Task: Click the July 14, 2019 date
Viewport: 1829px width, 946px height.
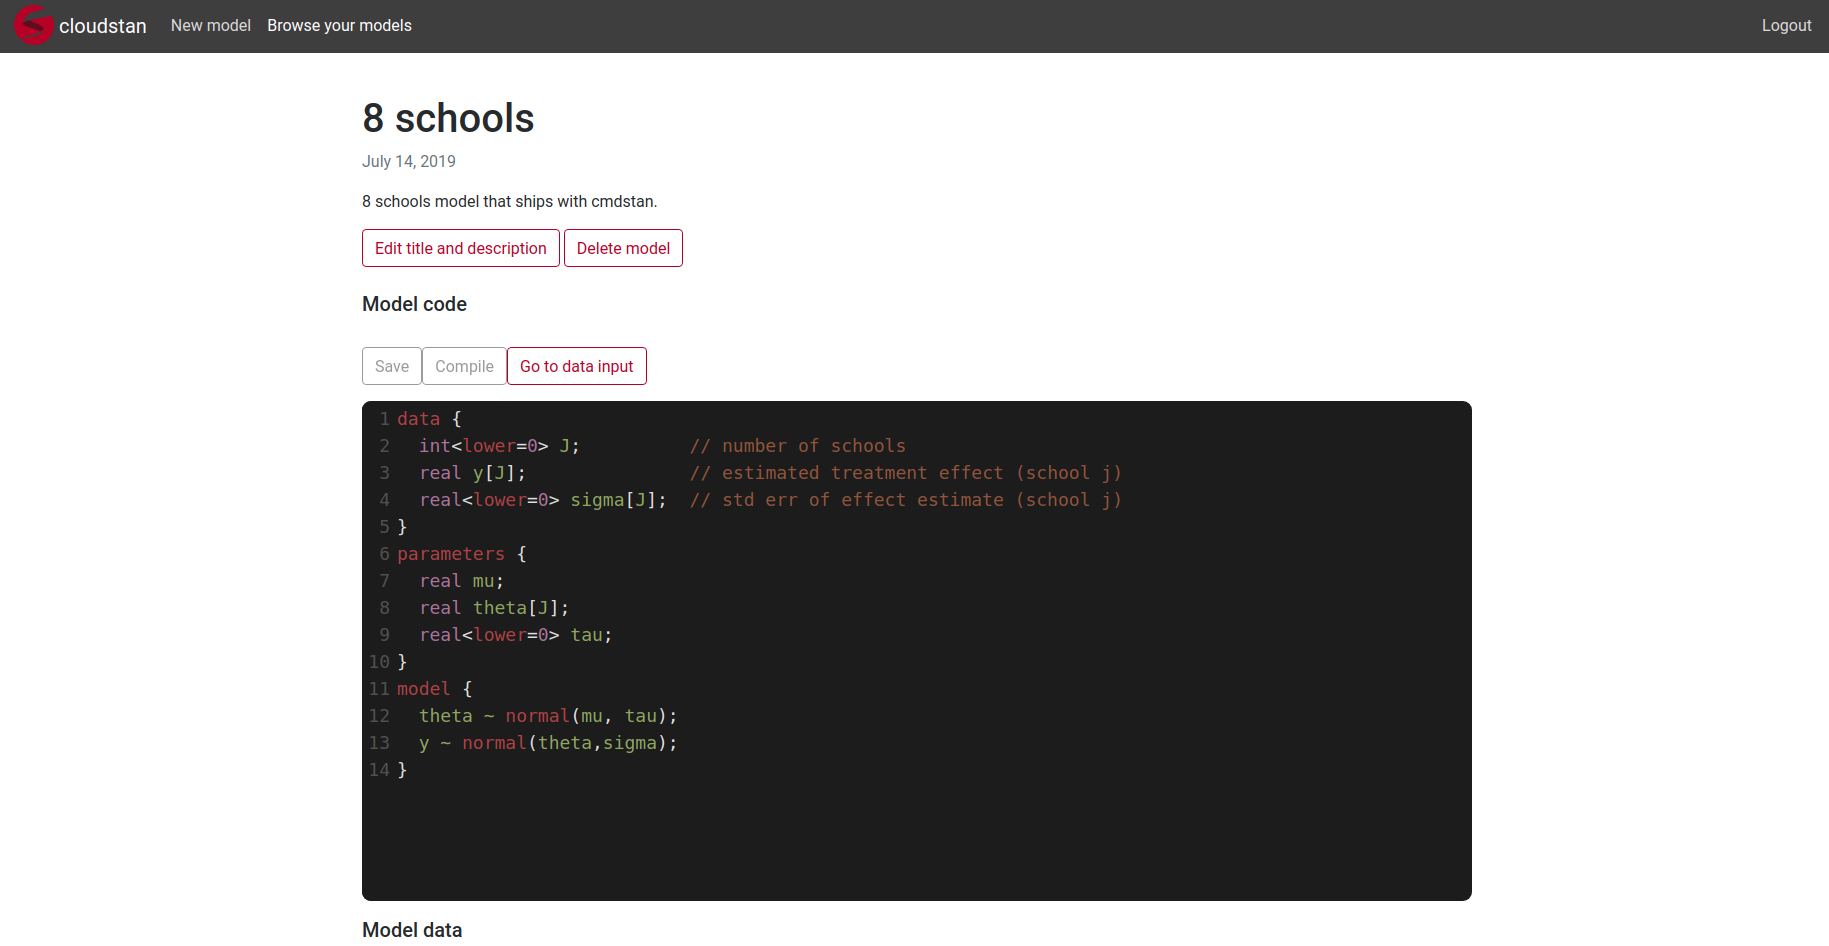Action: point(409,161)
